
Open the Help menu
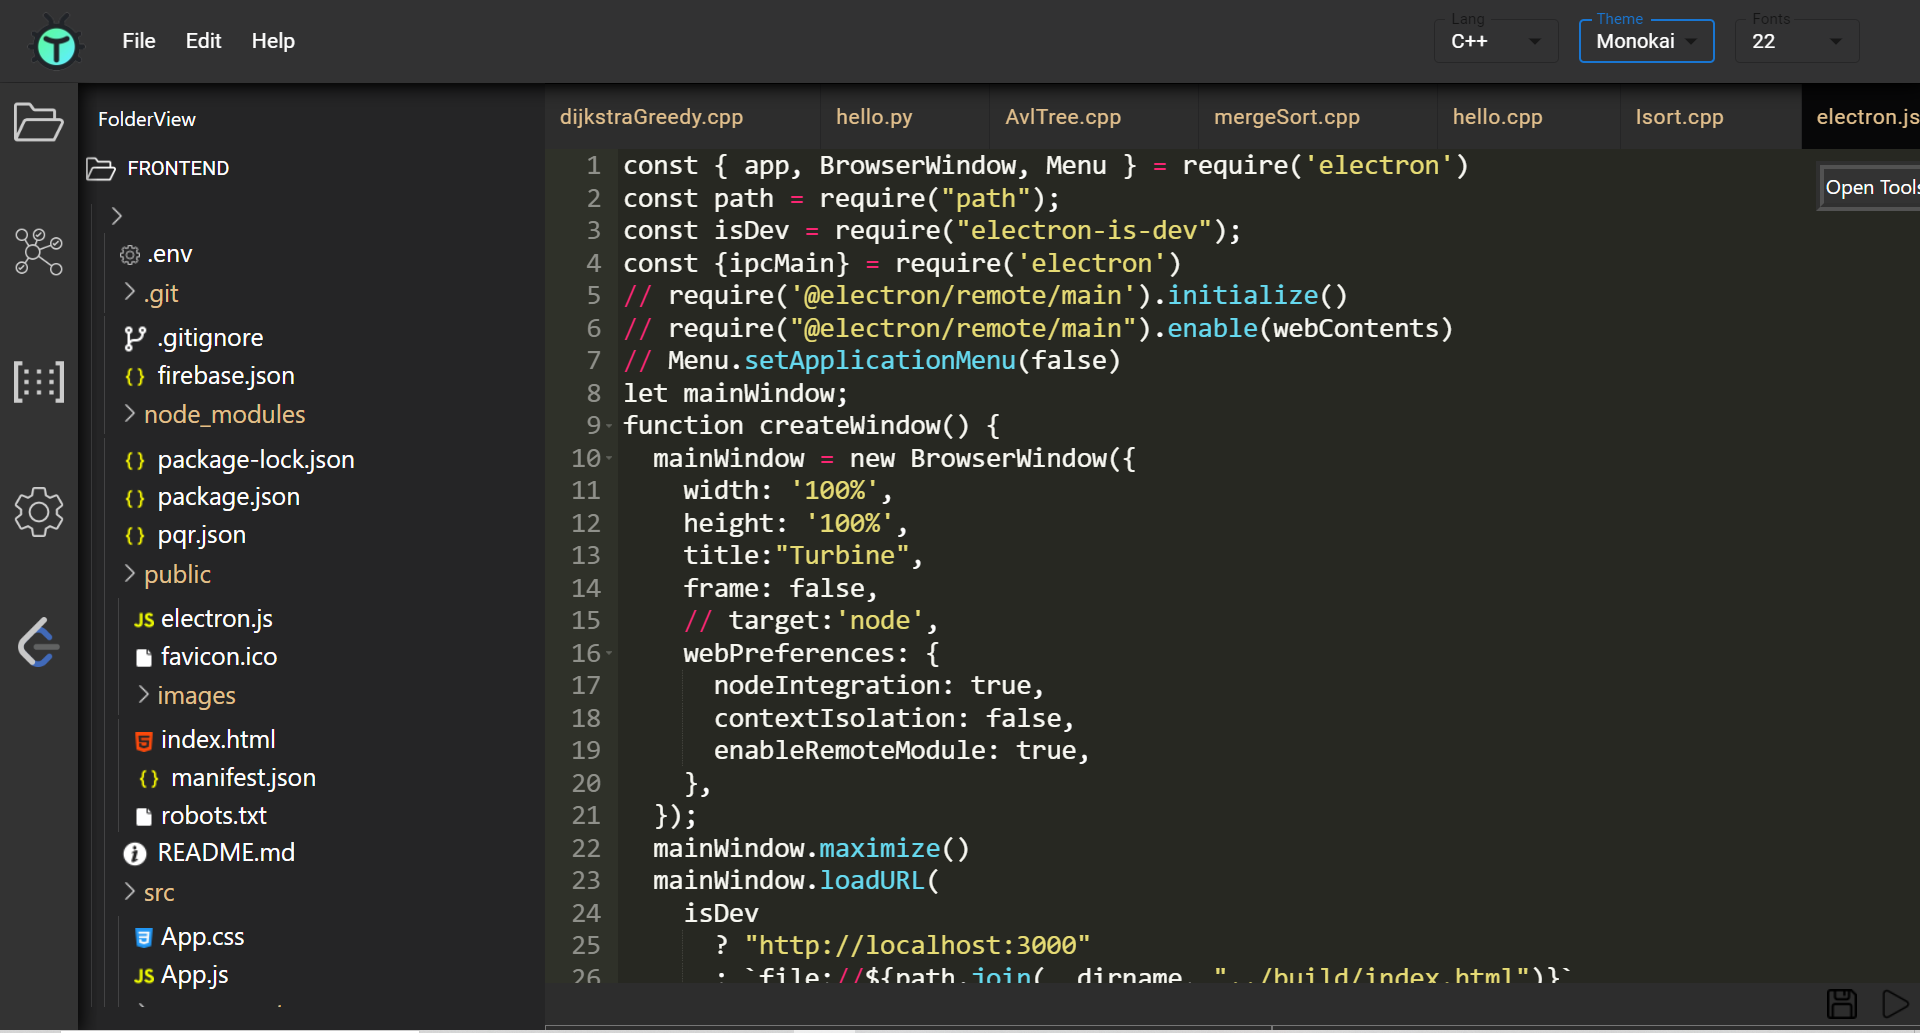click(x=273, y=41)
